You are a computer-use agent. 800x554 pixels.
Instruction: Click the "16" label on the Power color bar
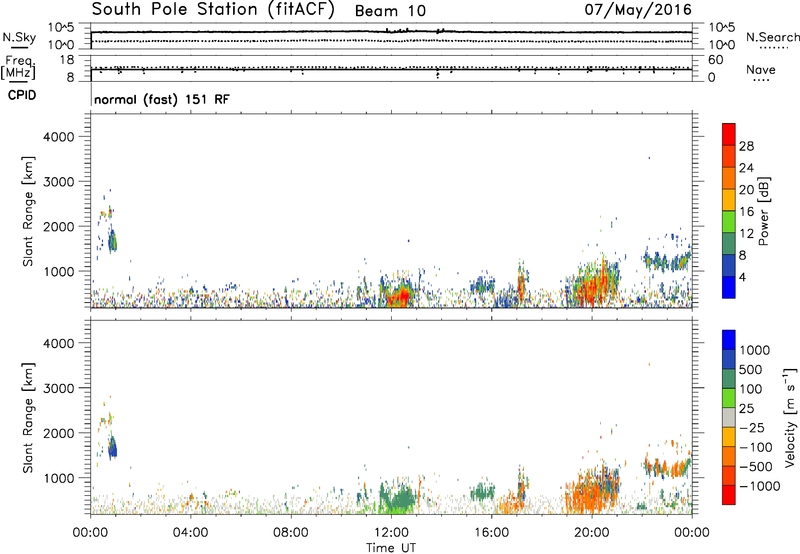coord(746,212)
